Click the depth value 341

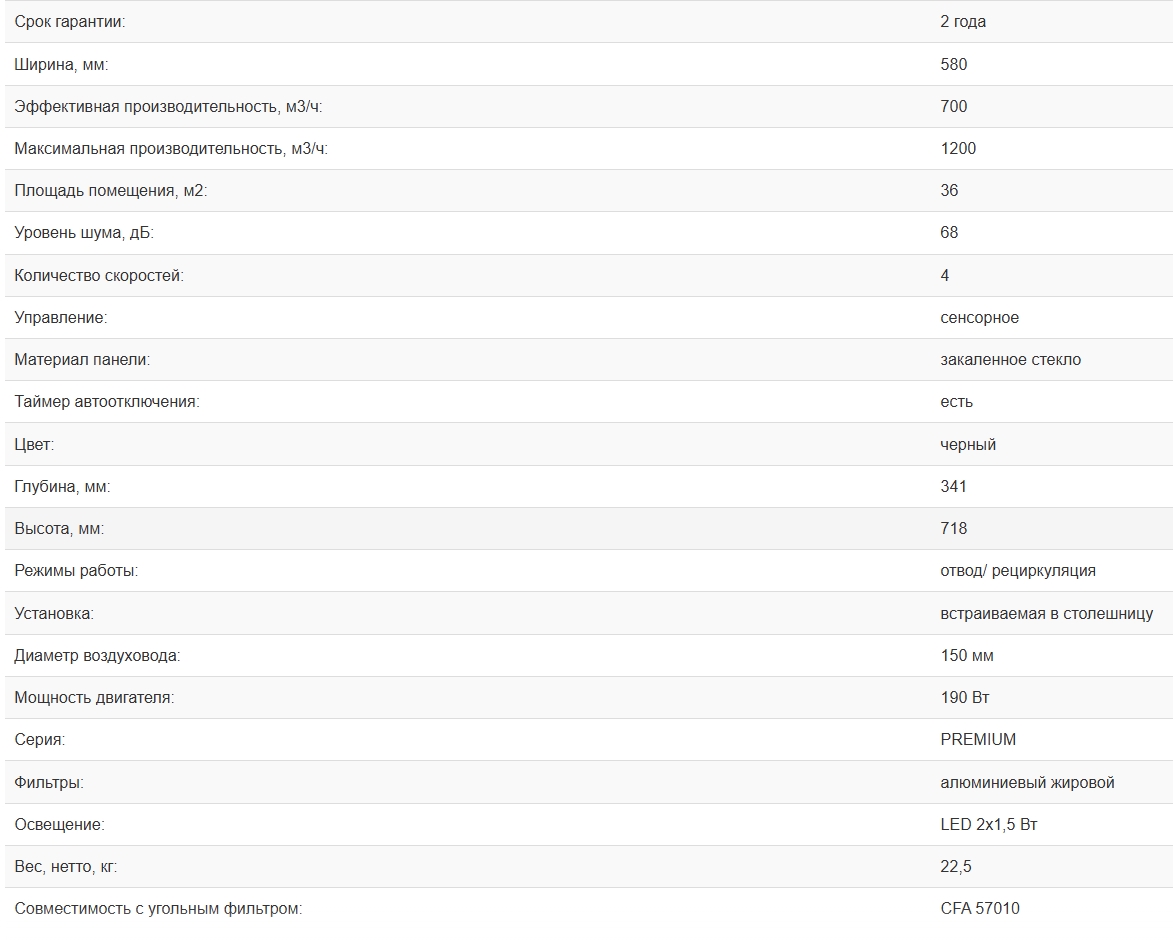(x=954, y=486)
